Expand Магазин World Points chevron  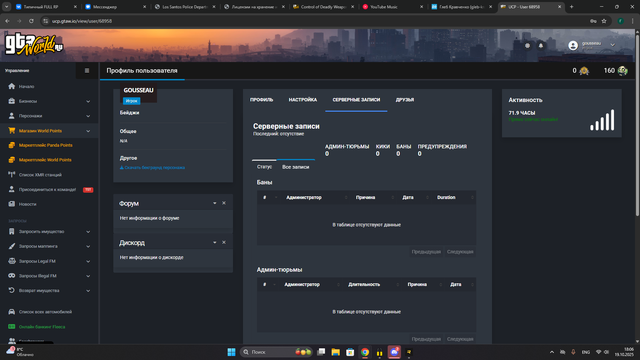coord(88,131)
